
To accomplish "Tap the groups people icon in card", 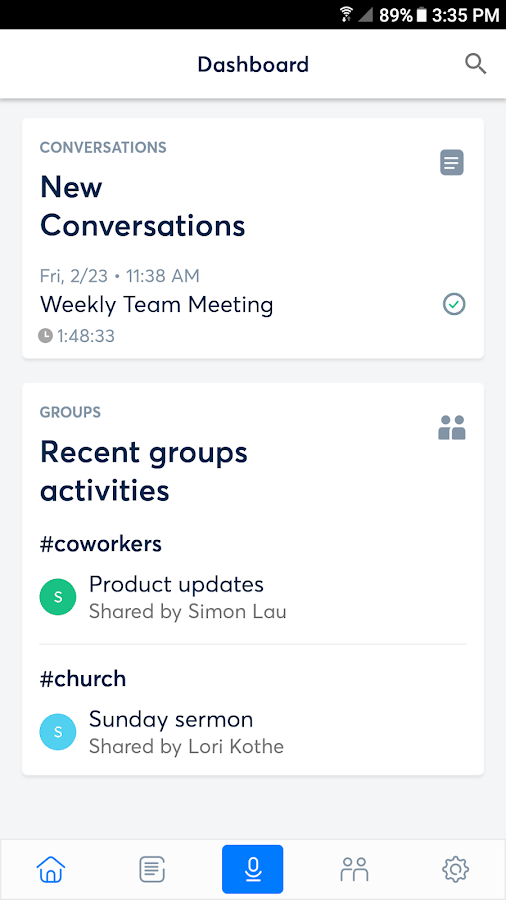I will 451,428.
